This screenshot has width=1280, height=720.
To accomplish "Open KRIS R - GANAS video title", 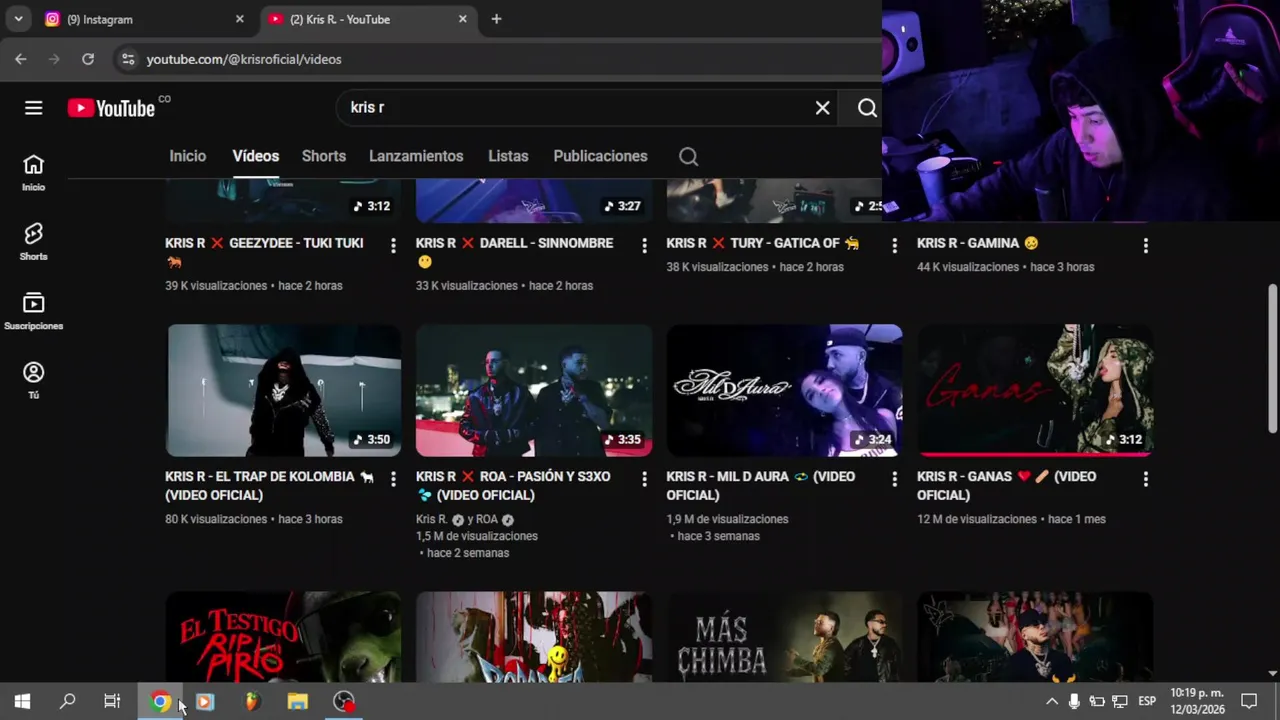I will 1006,486.
